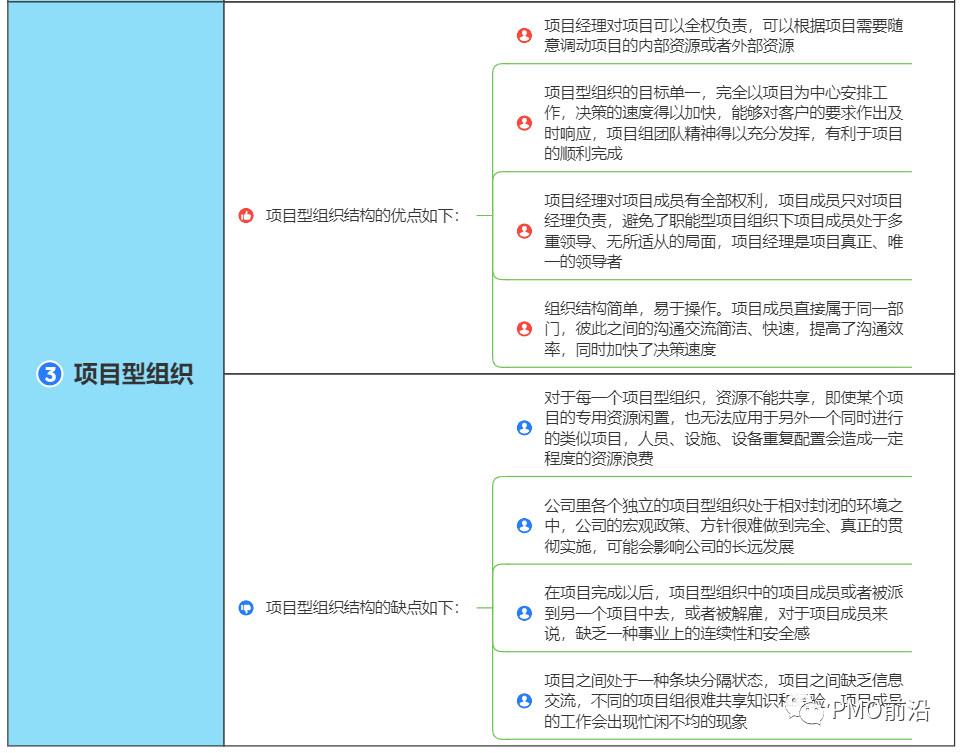The width and height of the screenshot is (962, 753).
Task: Select text 在项目完成以后 paragraph
Action: (723, 613)
